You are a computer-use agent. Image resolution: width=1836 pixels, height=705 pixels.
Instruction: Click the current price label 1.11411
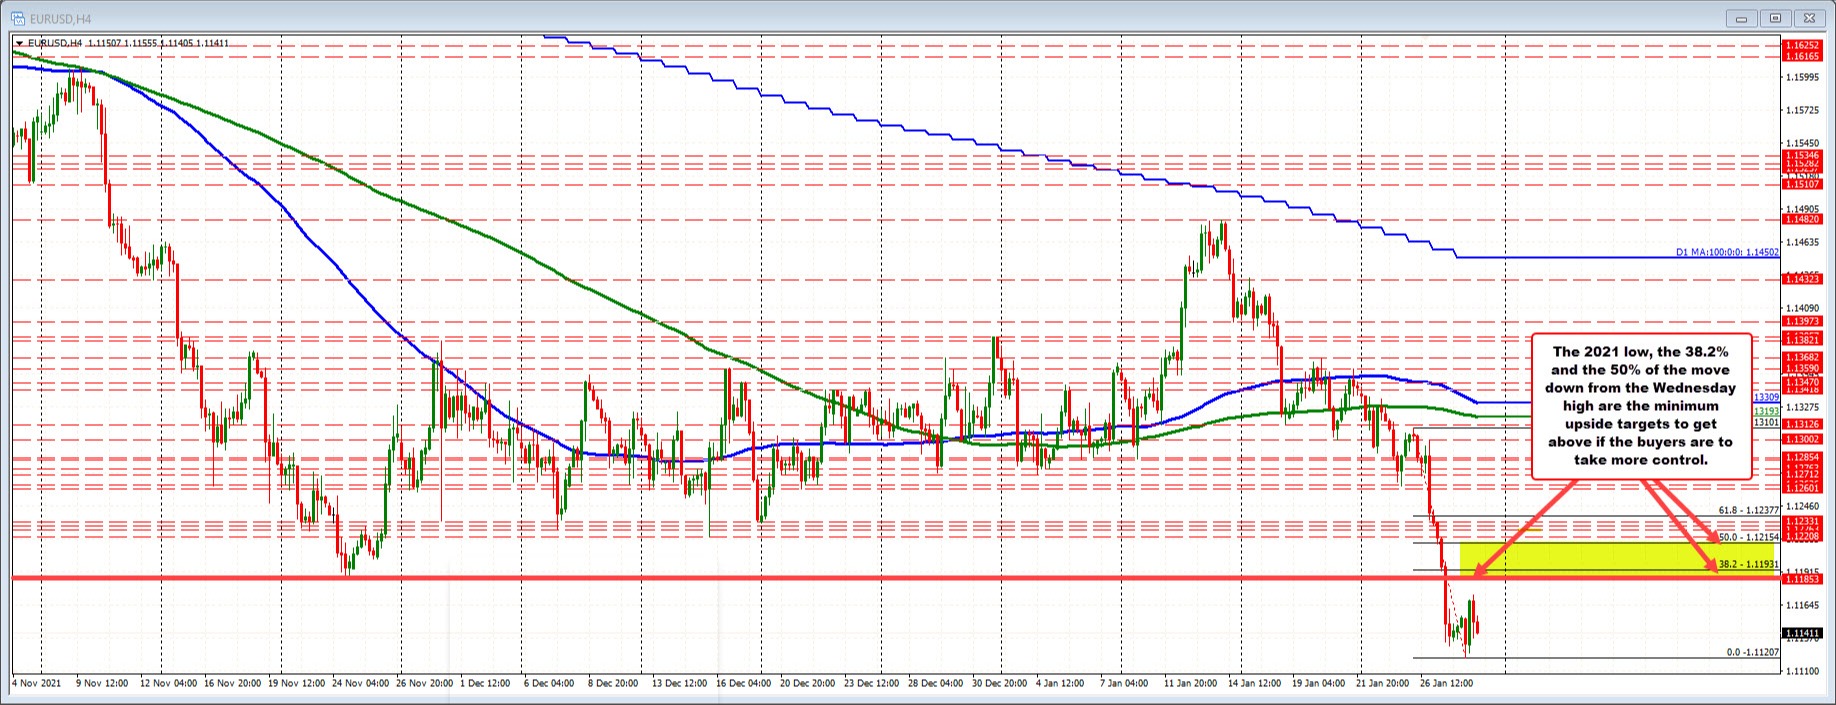(1803, 632)
